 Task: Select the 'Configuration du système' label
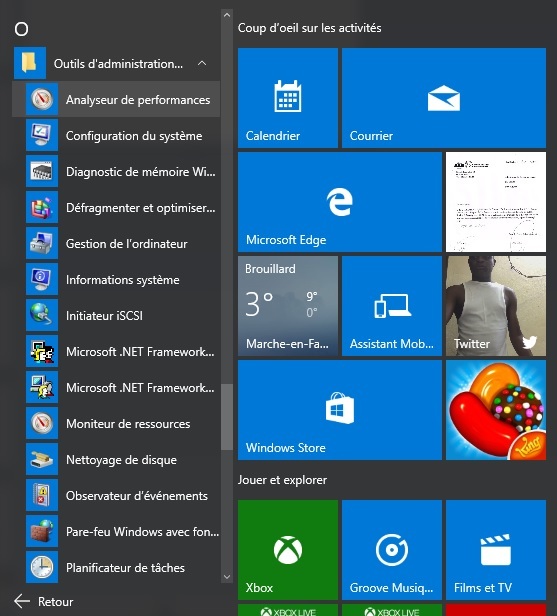[x=134, y=136]
